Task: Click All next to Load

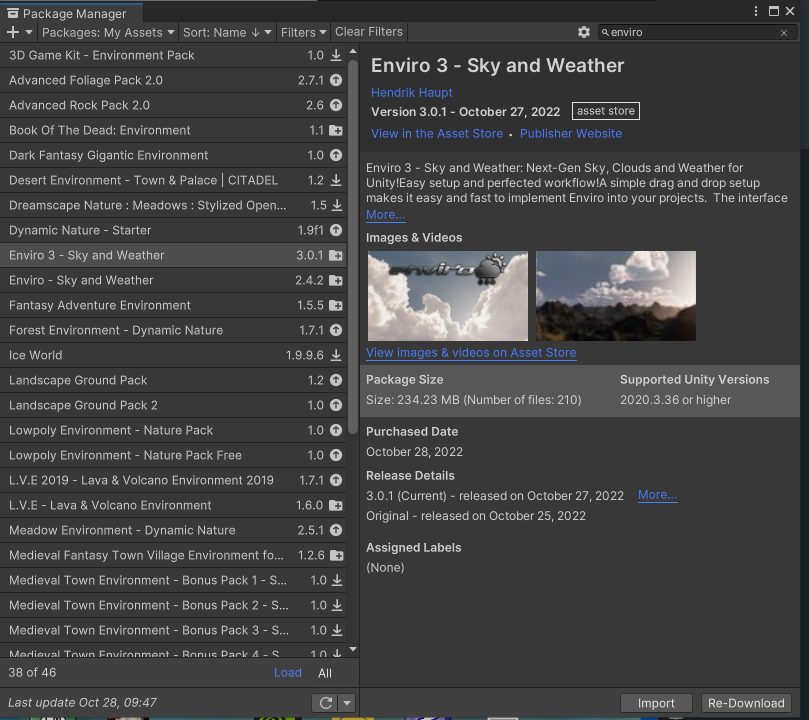Action: click(325, 673)
